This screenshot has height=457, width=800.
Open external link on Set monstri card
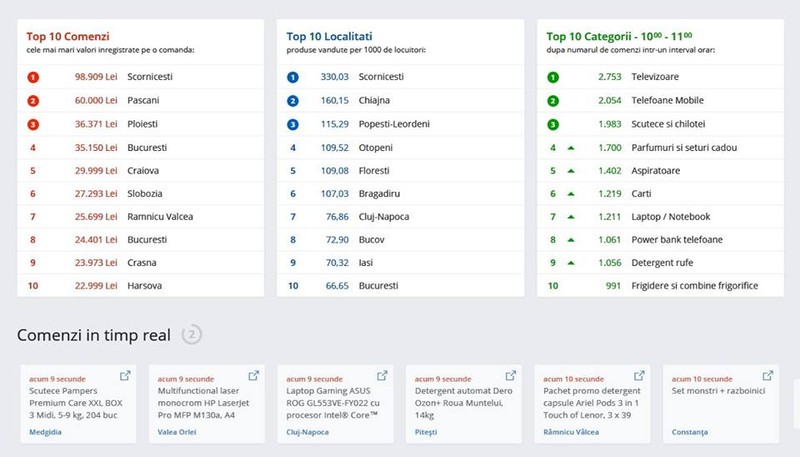[x=768, y=376]
